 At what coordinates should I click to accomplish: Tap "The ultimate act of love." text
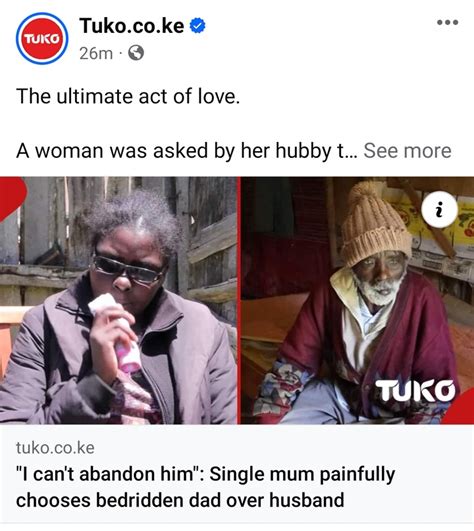click(128, 96)
